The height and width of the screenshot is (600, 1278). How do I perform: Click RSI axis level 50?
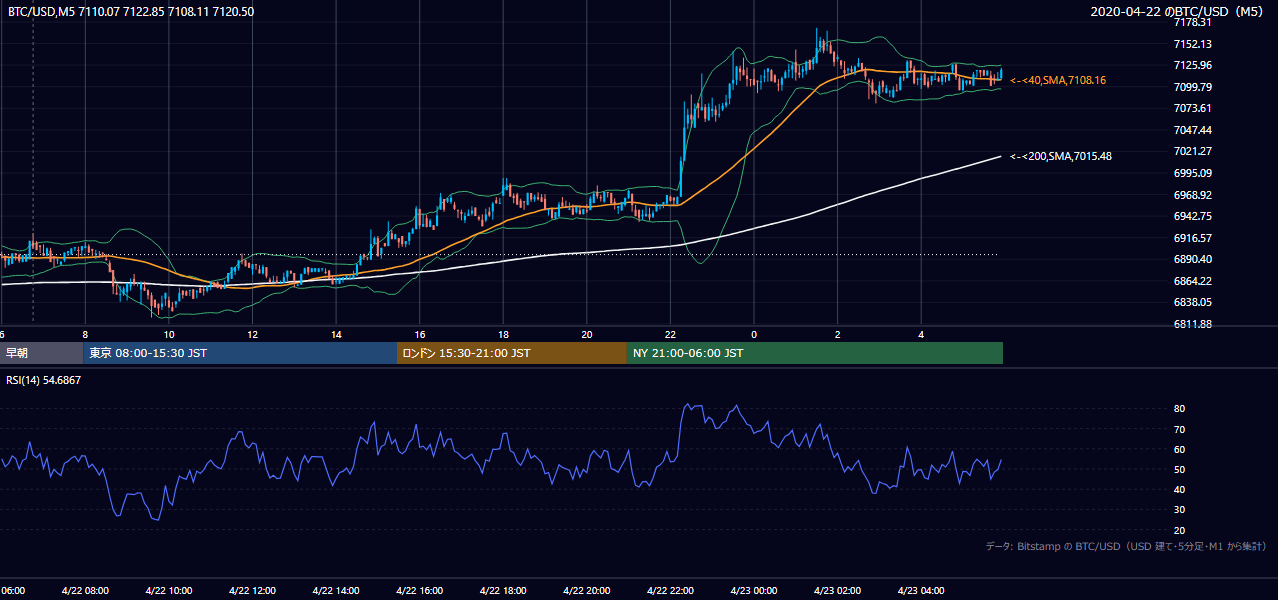tap(1180, 469)
